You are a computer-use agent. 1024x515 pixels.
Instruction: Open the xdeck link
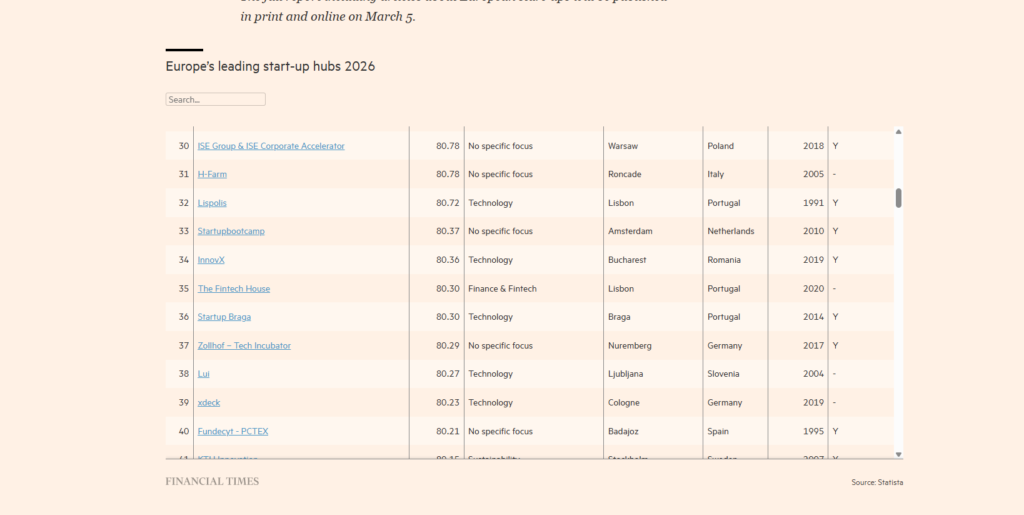click(x=209, y=403)
